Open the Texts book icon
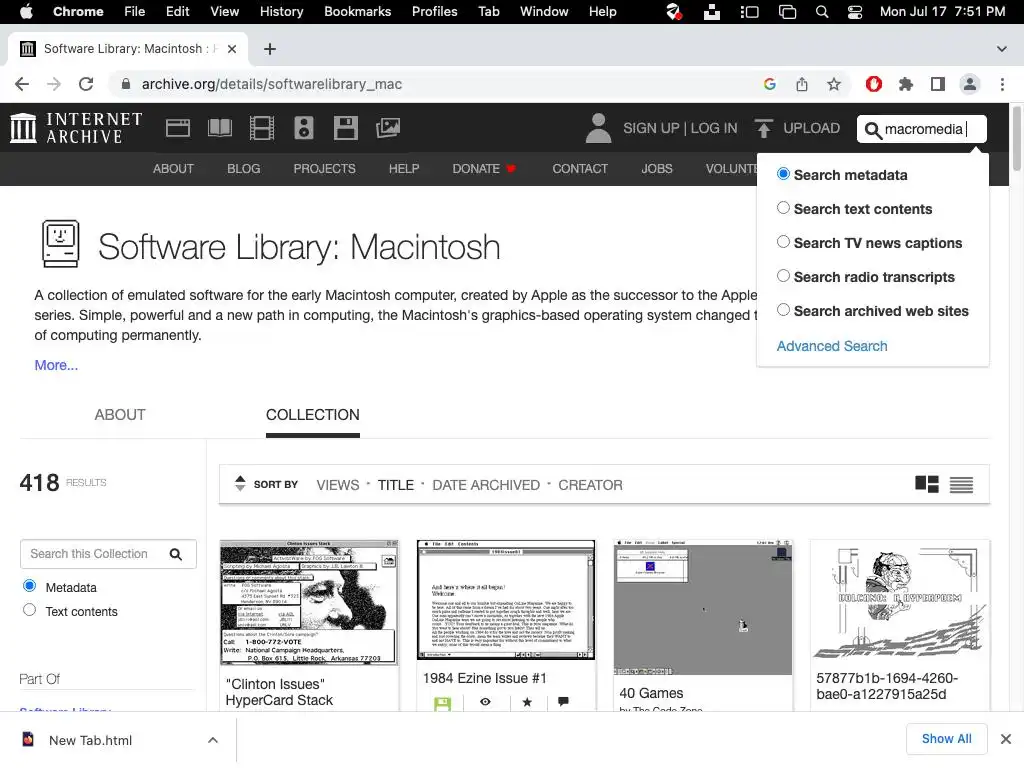1024x768 pixels. (219, 128)
